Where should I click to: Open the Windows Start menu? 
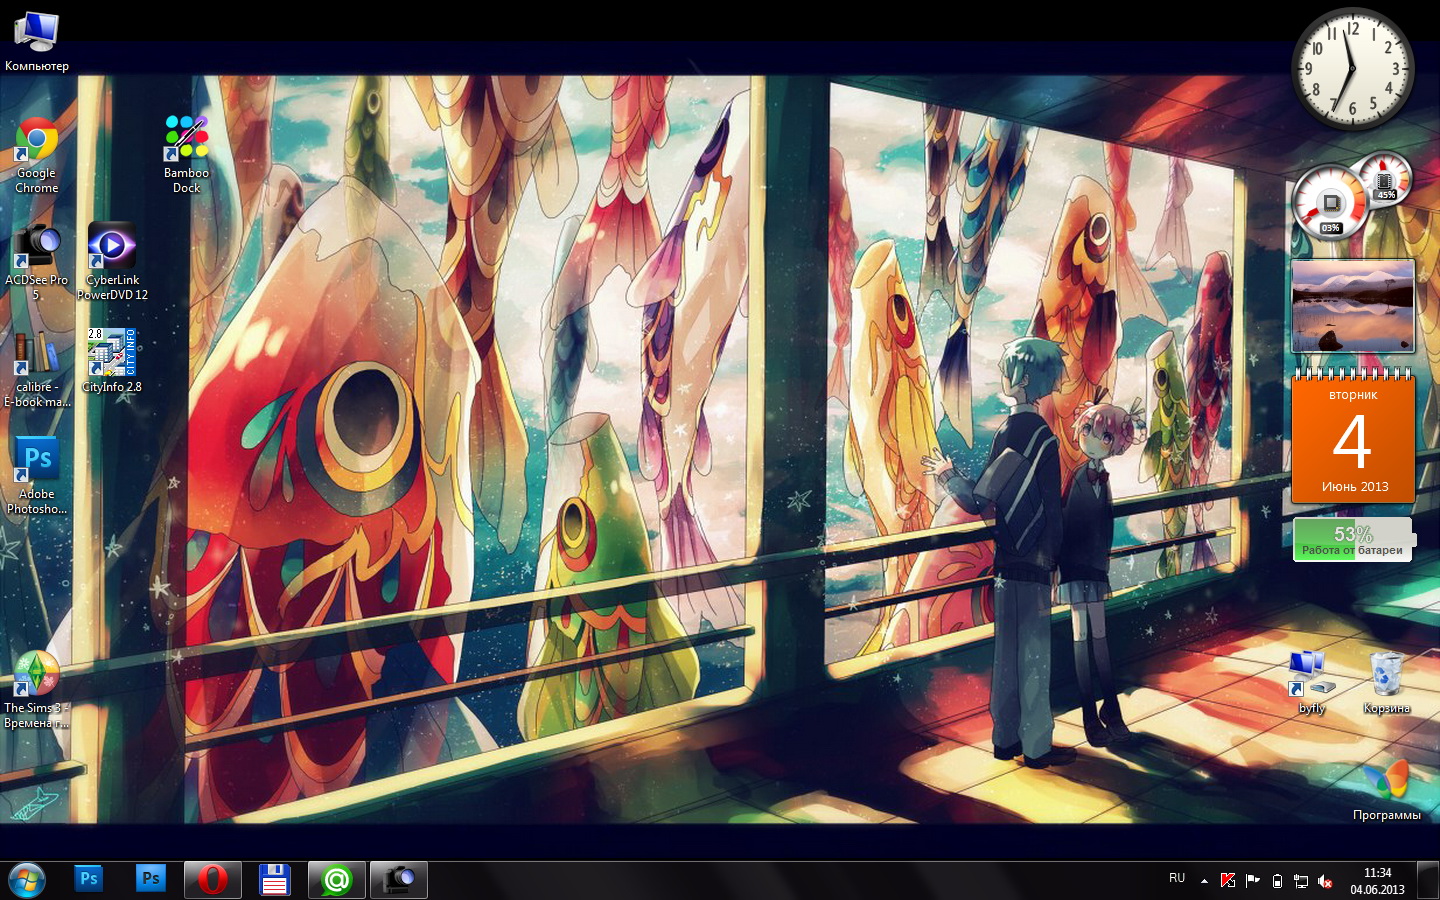click(x=27, y=880)
